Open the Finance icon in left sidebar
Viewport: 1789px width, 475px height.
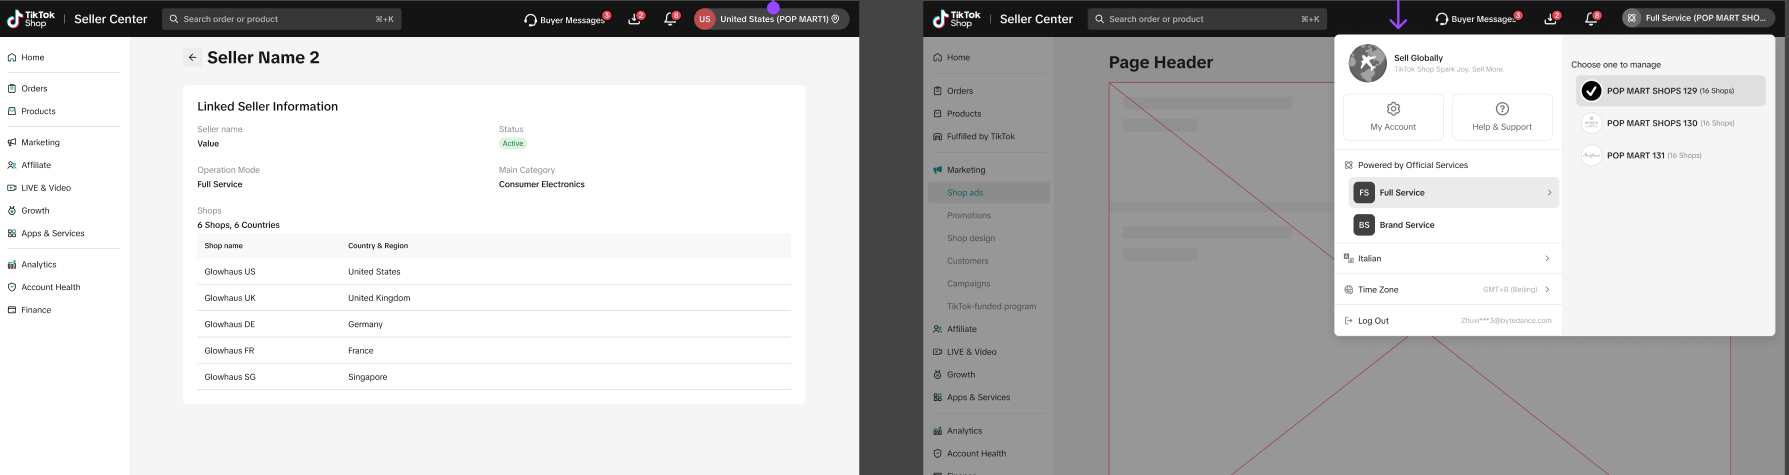[x=12, y=310]
